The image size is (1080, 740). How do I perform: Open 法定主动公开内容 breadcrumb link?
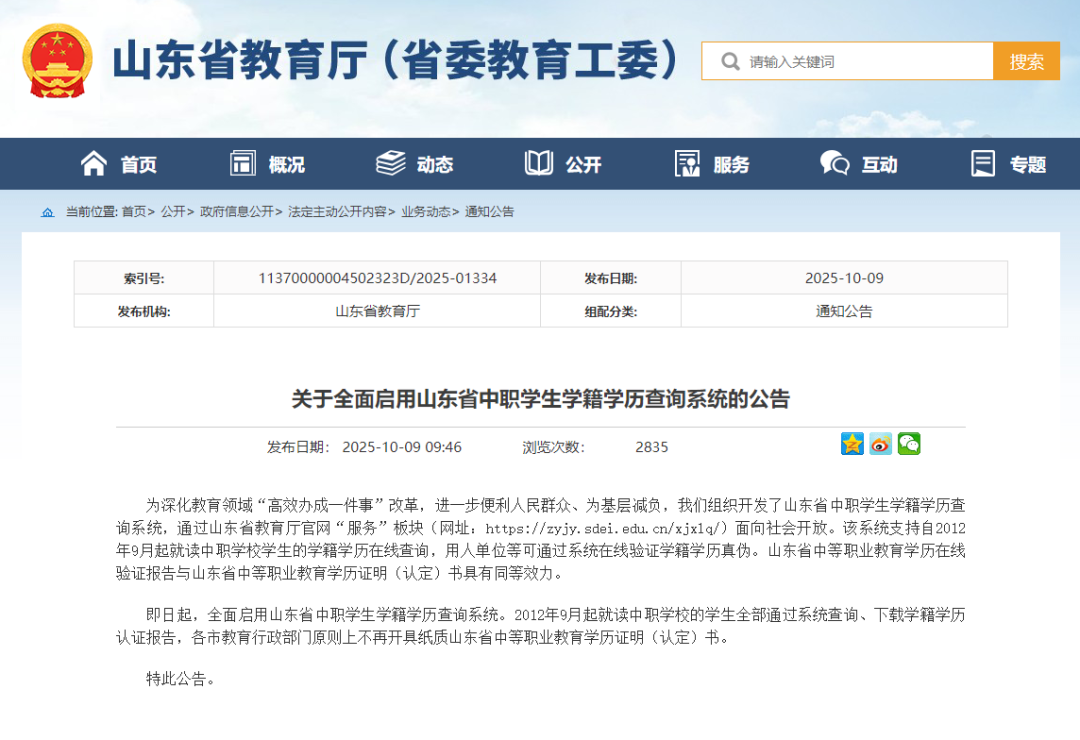tap(337, 212)
